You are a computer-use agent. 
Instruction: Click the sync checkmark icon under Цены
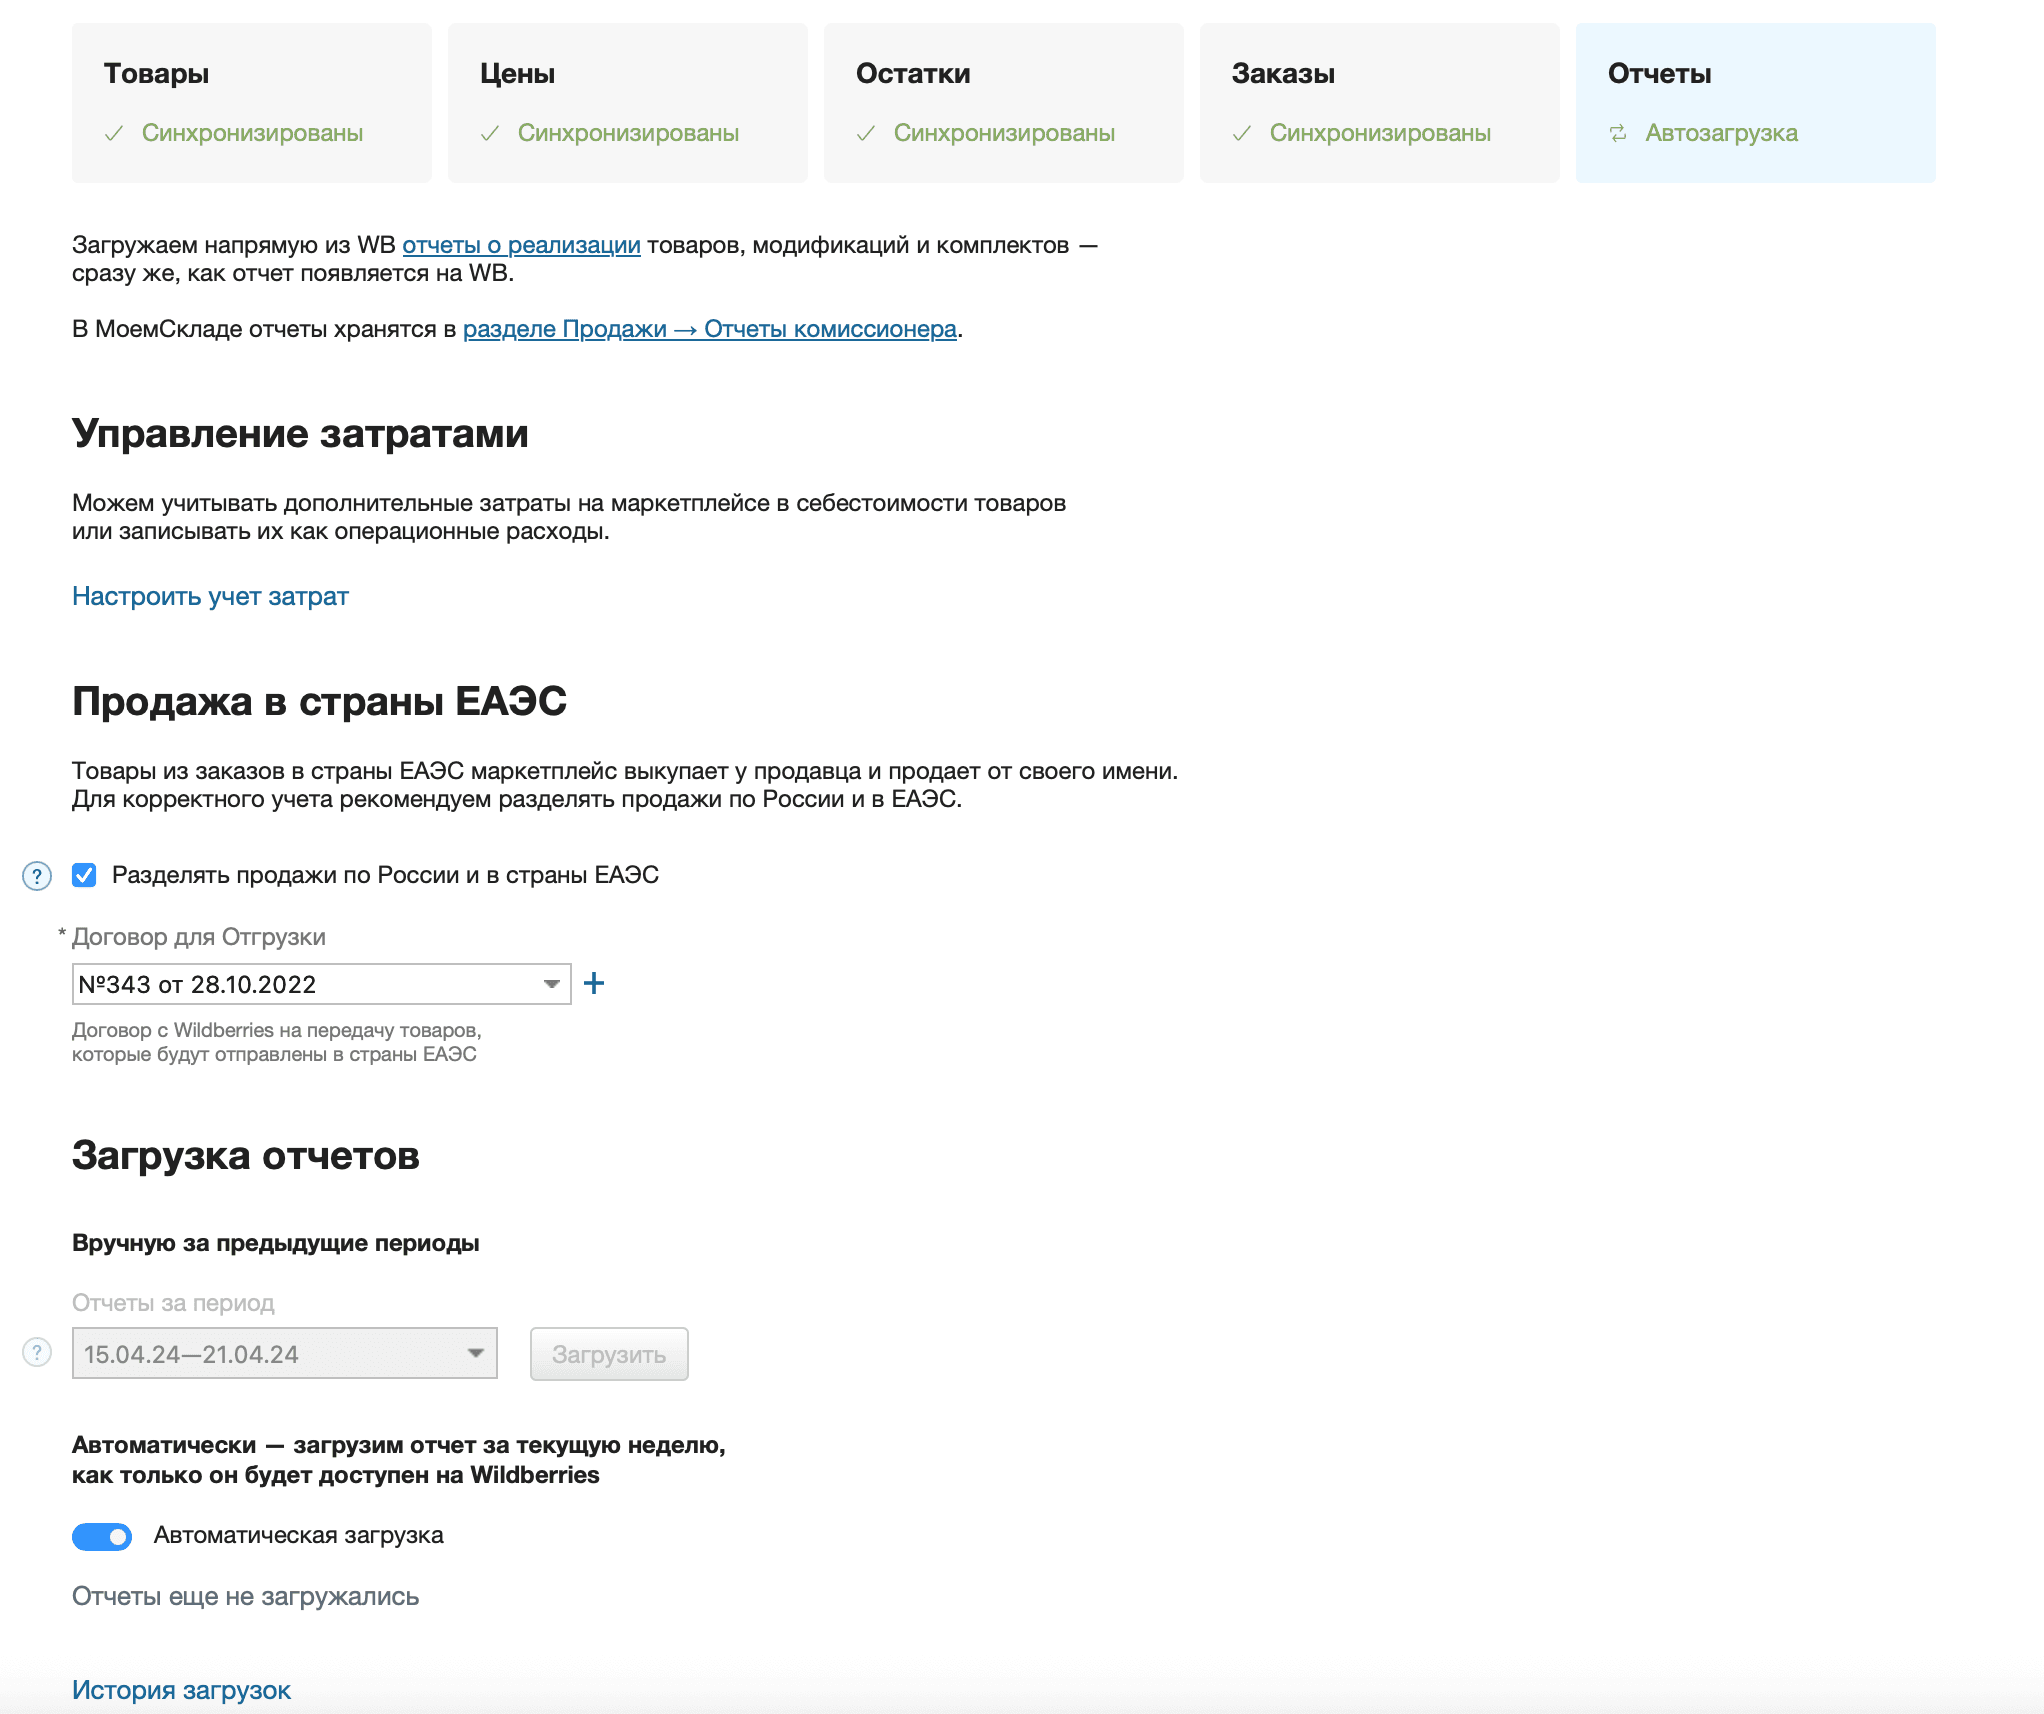pos(492,133)
